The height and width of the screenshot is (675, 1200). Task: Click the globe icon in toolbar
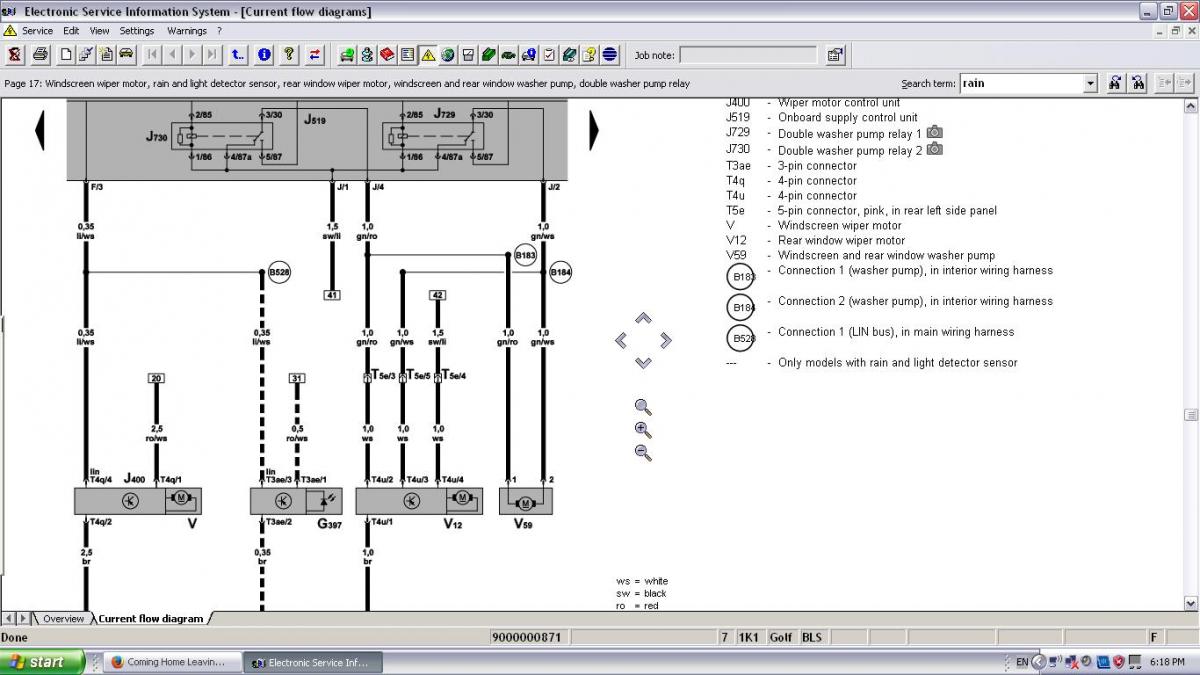(447, 54)
